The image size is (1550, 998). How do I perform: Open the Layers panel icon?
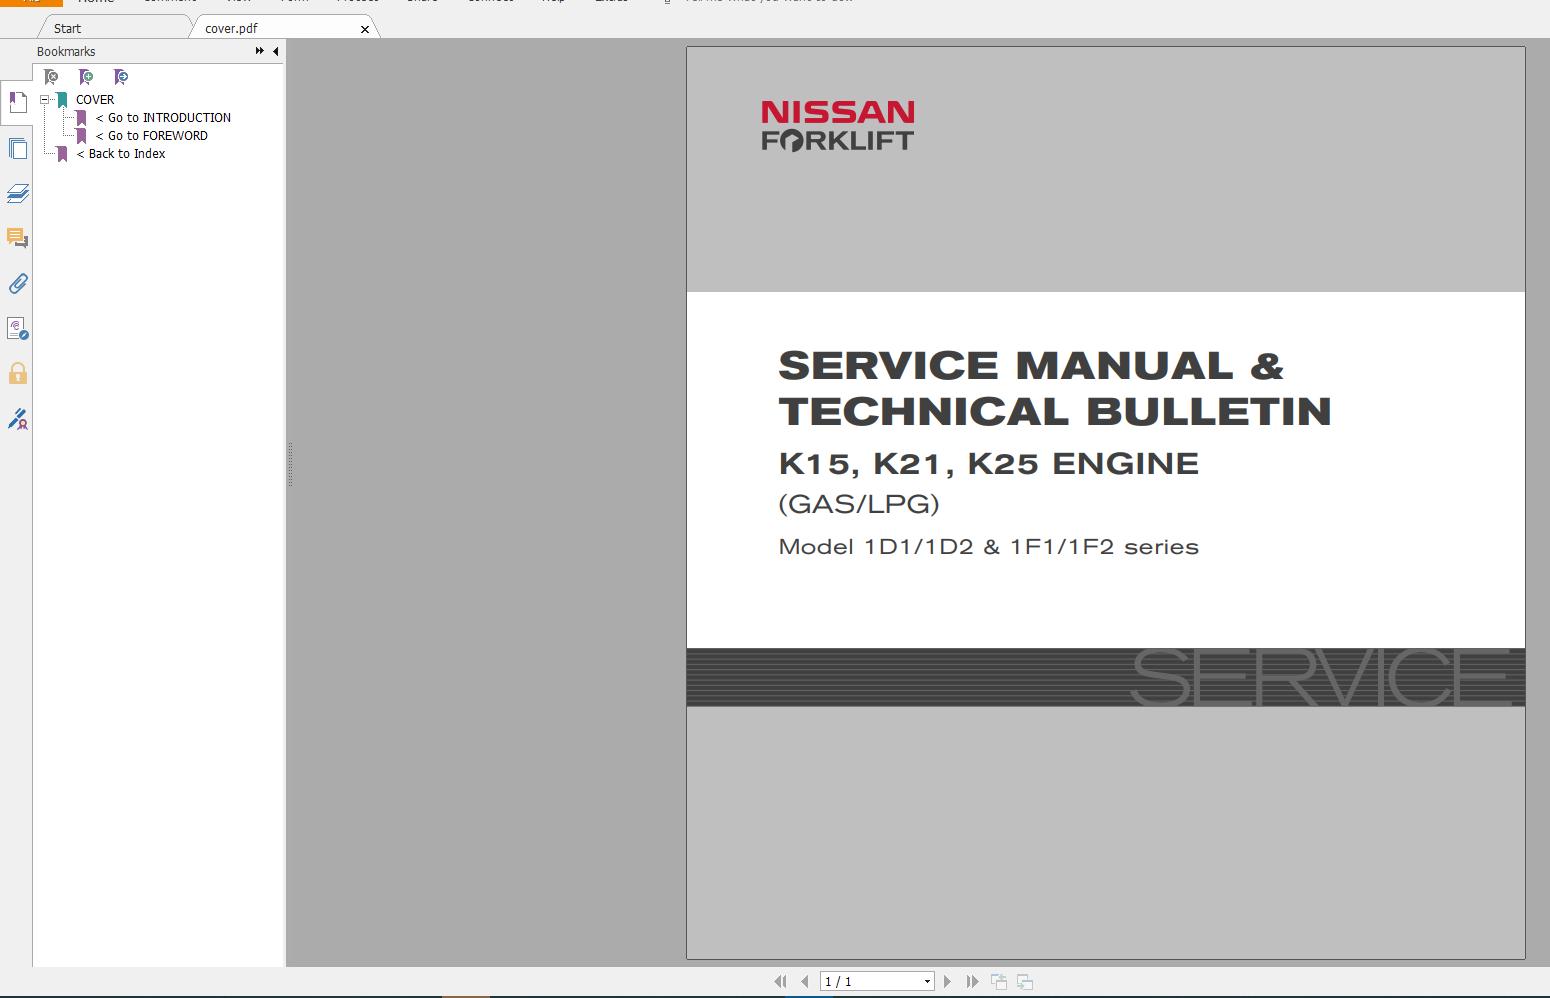point(17,194)
